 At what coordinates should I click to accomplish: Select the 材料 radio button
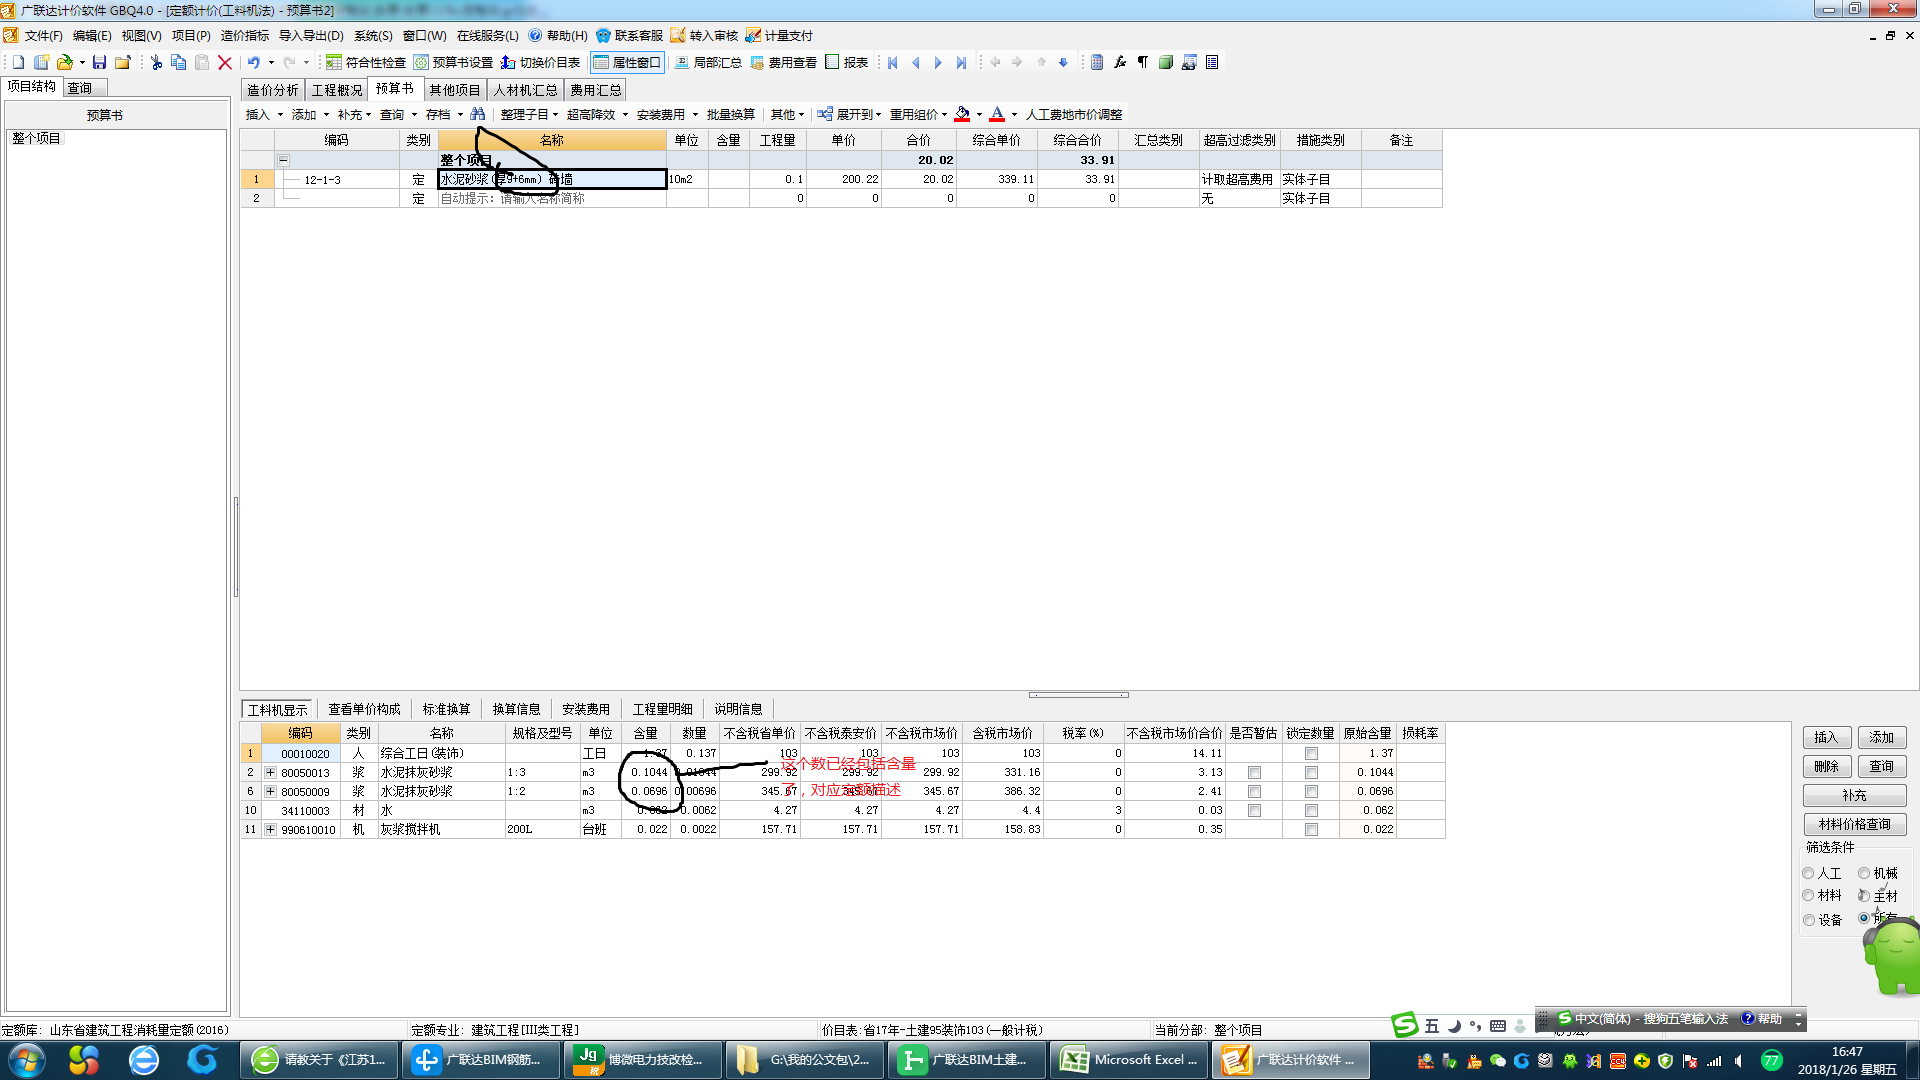point(1808,895)
